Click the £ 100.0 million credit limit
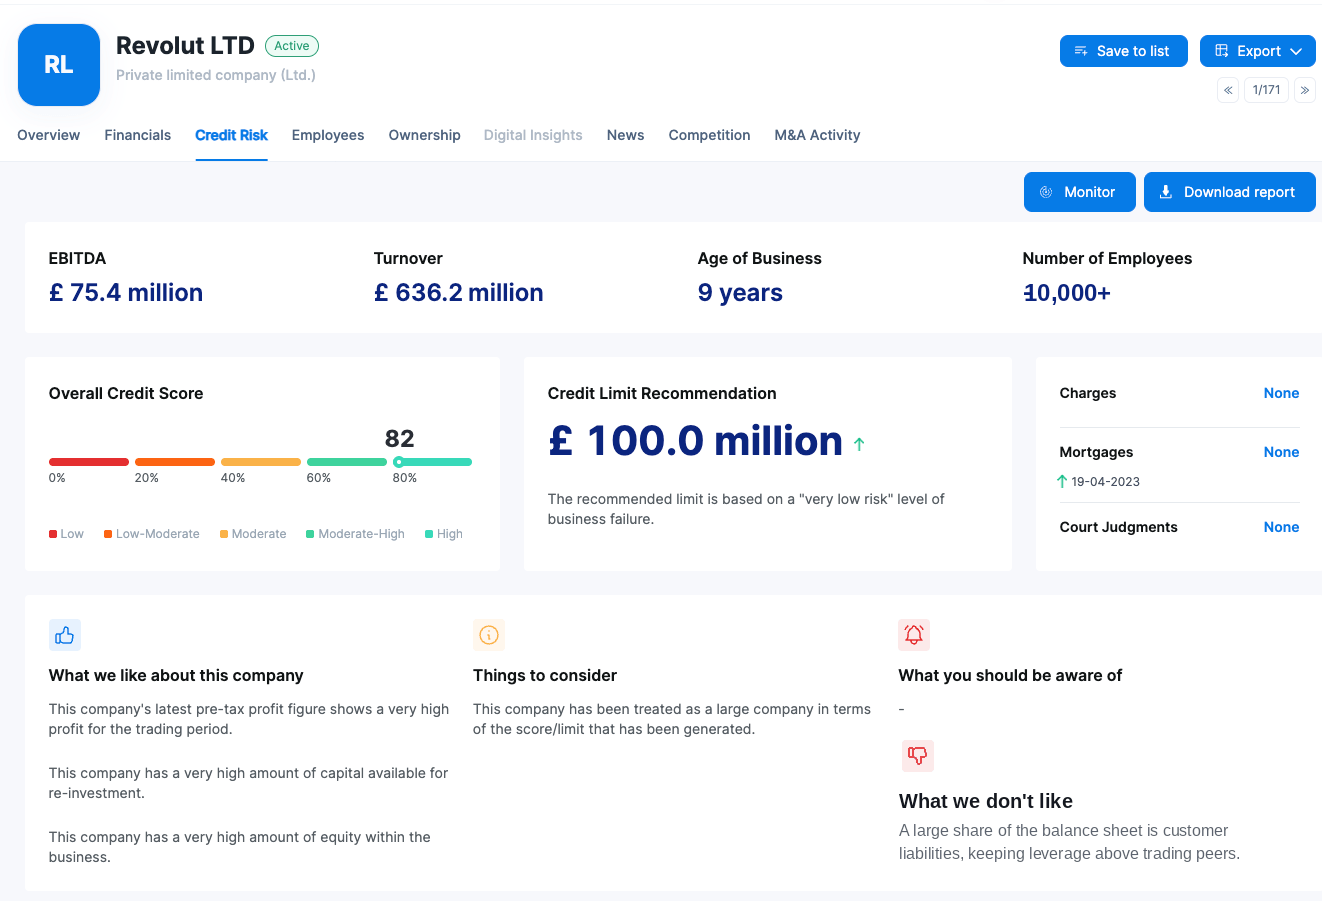This screenshot has width=1322, height=901. [696, 441]
